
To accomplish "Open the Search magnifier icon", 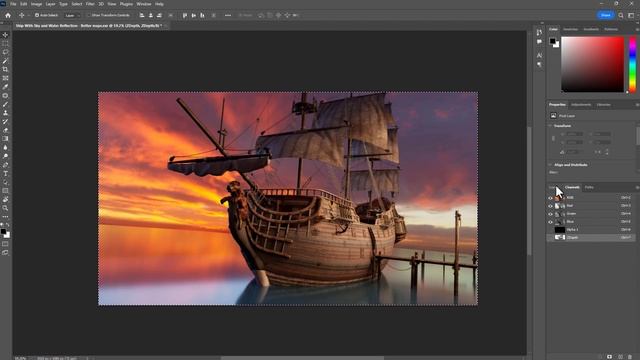I will point(621,16).
